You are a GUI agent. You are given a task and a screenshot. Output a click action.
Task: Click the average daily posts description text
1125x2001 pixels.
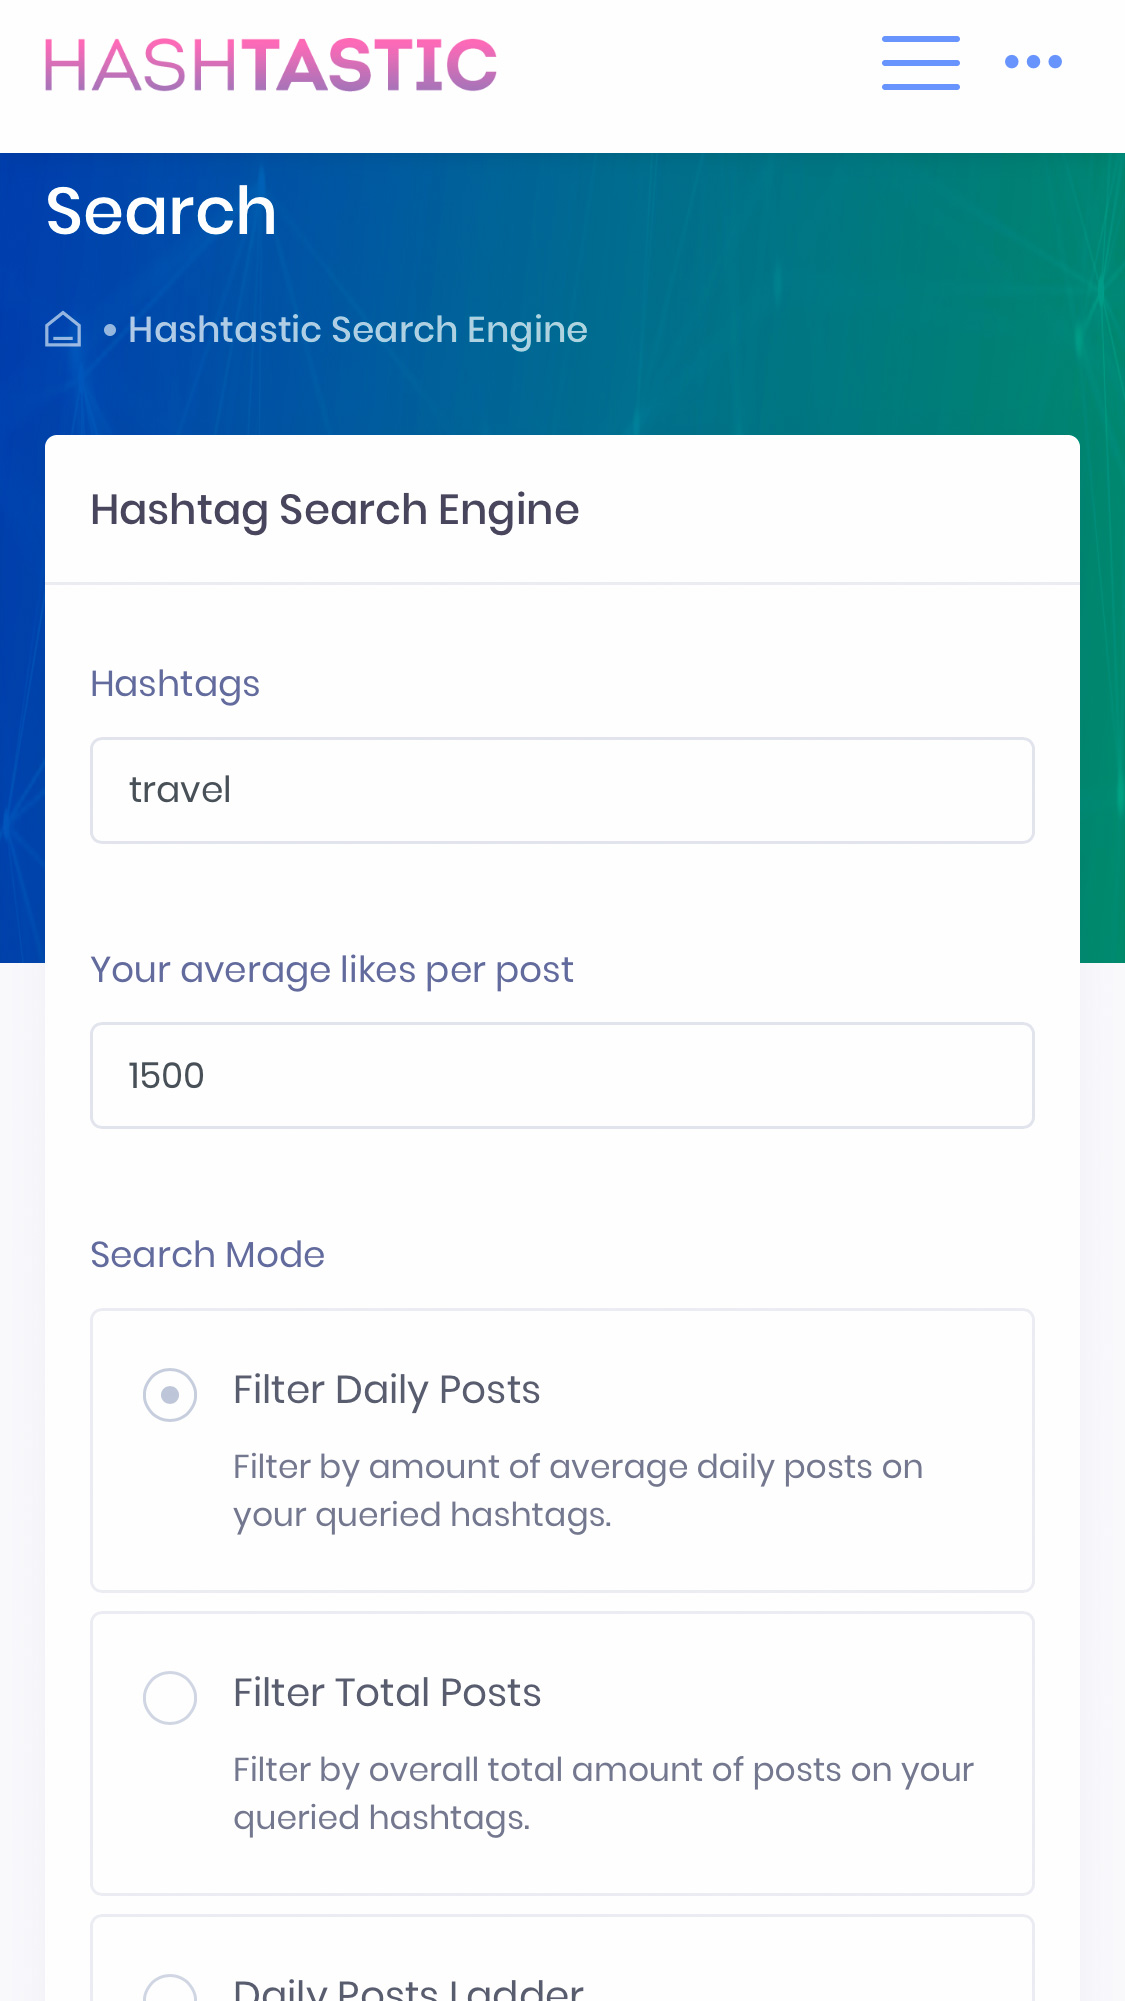click(577, 1490)
